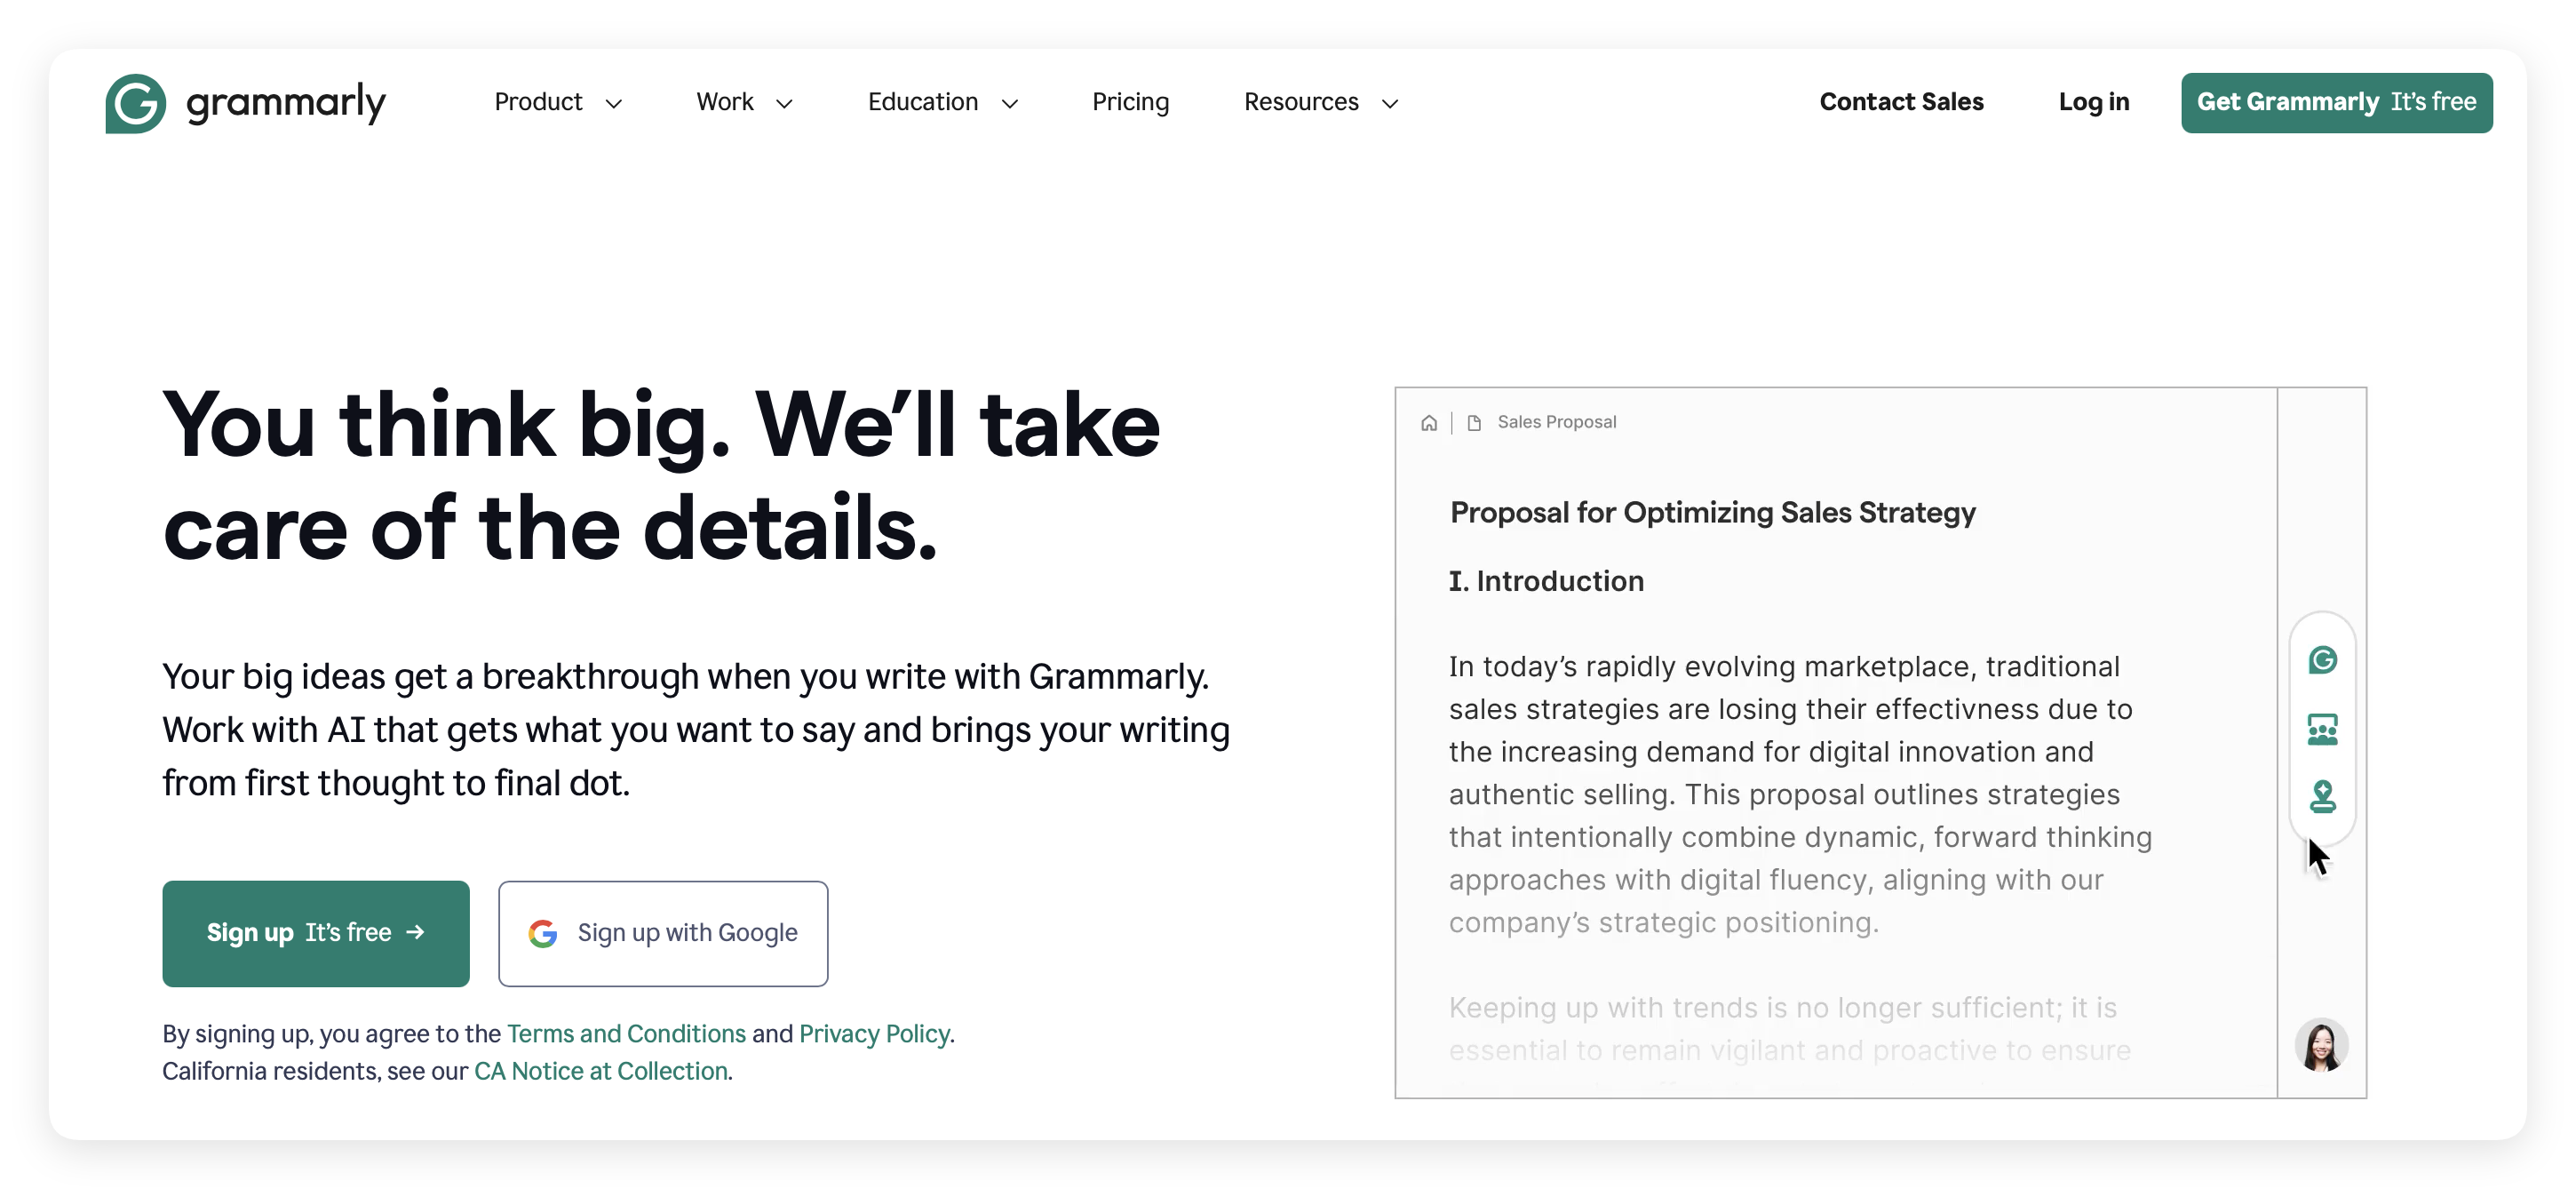Click the Grammarly logo icon
The height and width of the screenshot is (1189, 2576).
tap(136, 103)
